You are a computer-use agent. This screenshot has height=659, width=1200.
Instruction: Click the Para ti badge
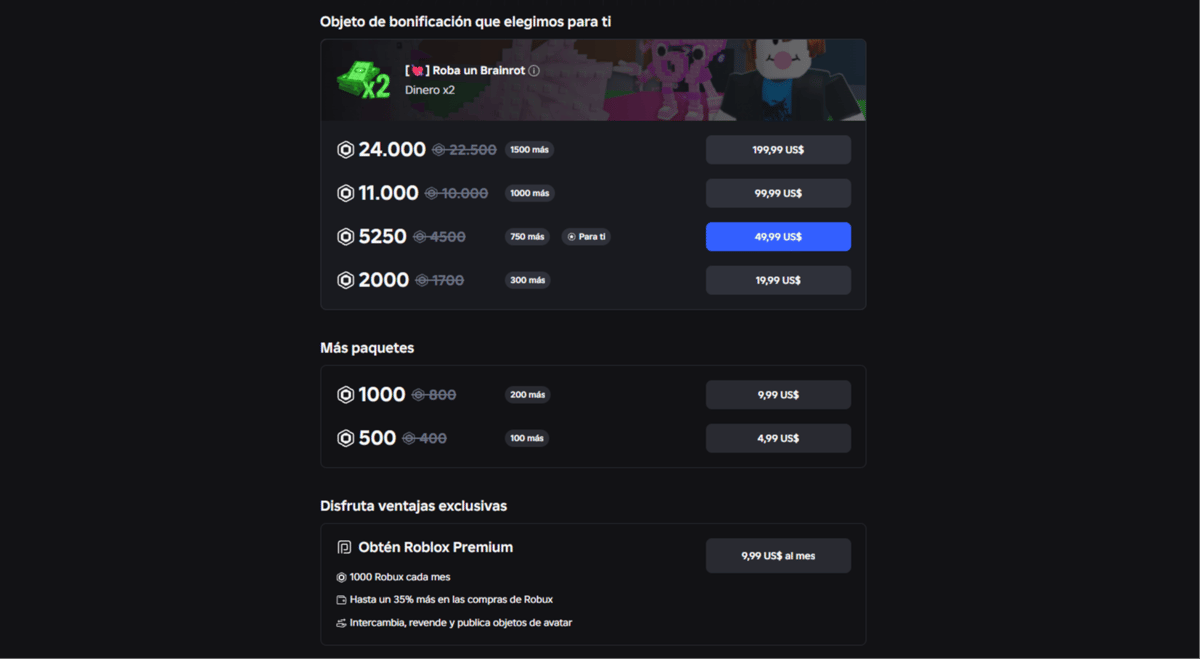586,237
